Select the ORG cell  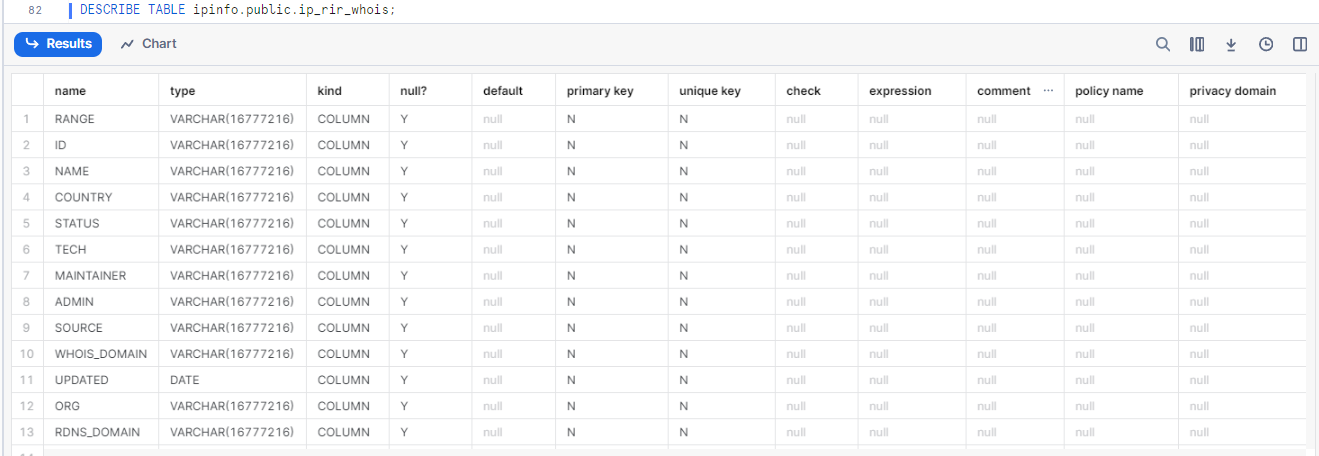101,406
